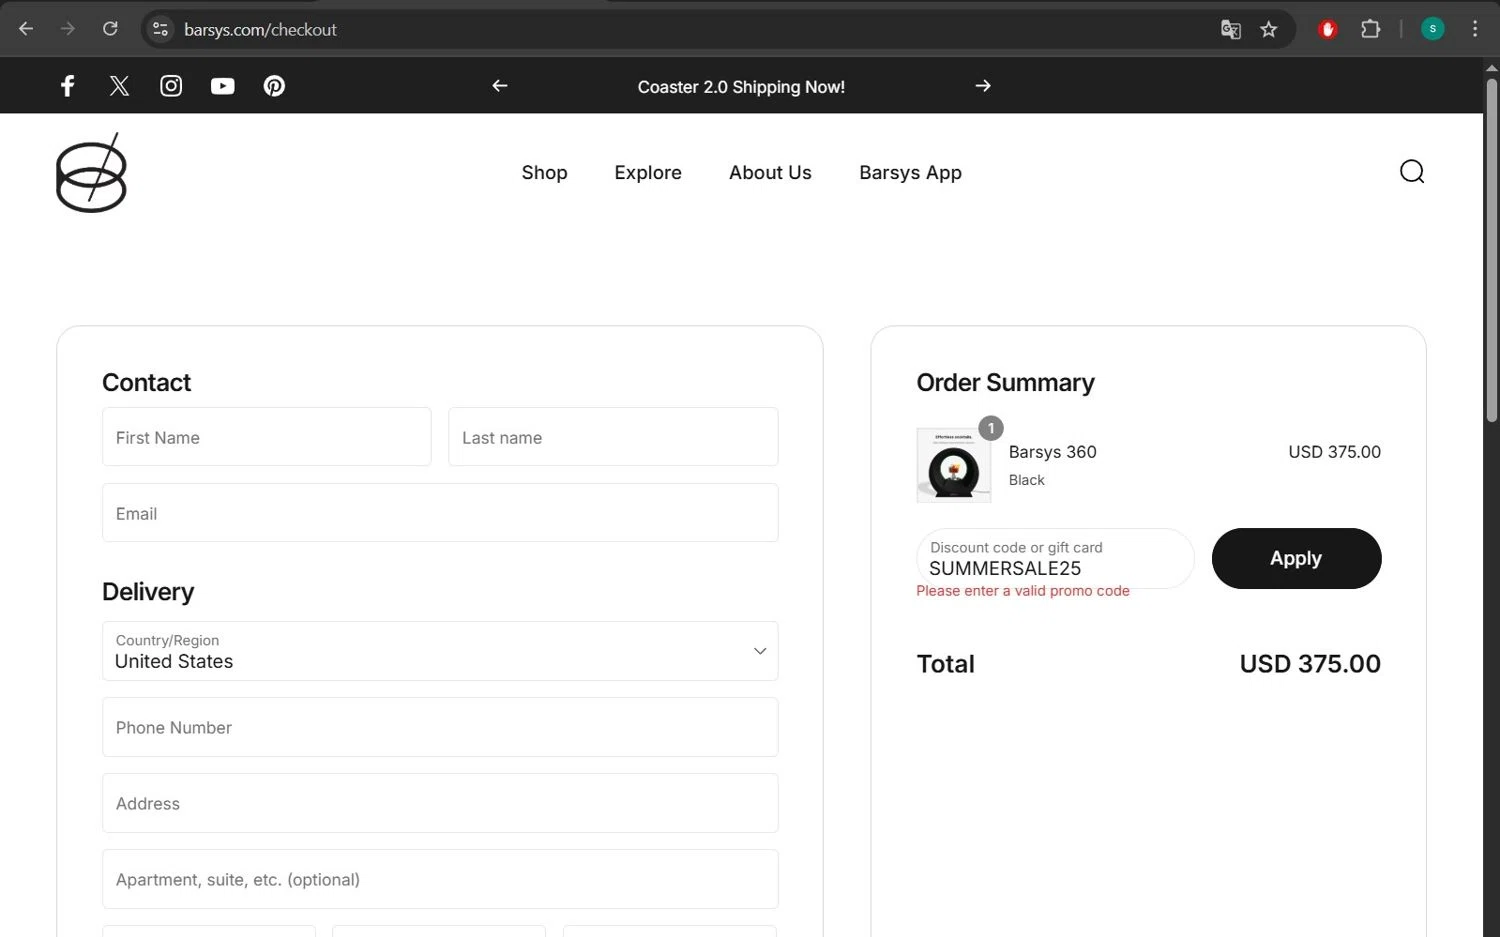Show next announcement with right arrow
Image resolution: width=1500 pixels, height=937 pixels.
point(983,86)
